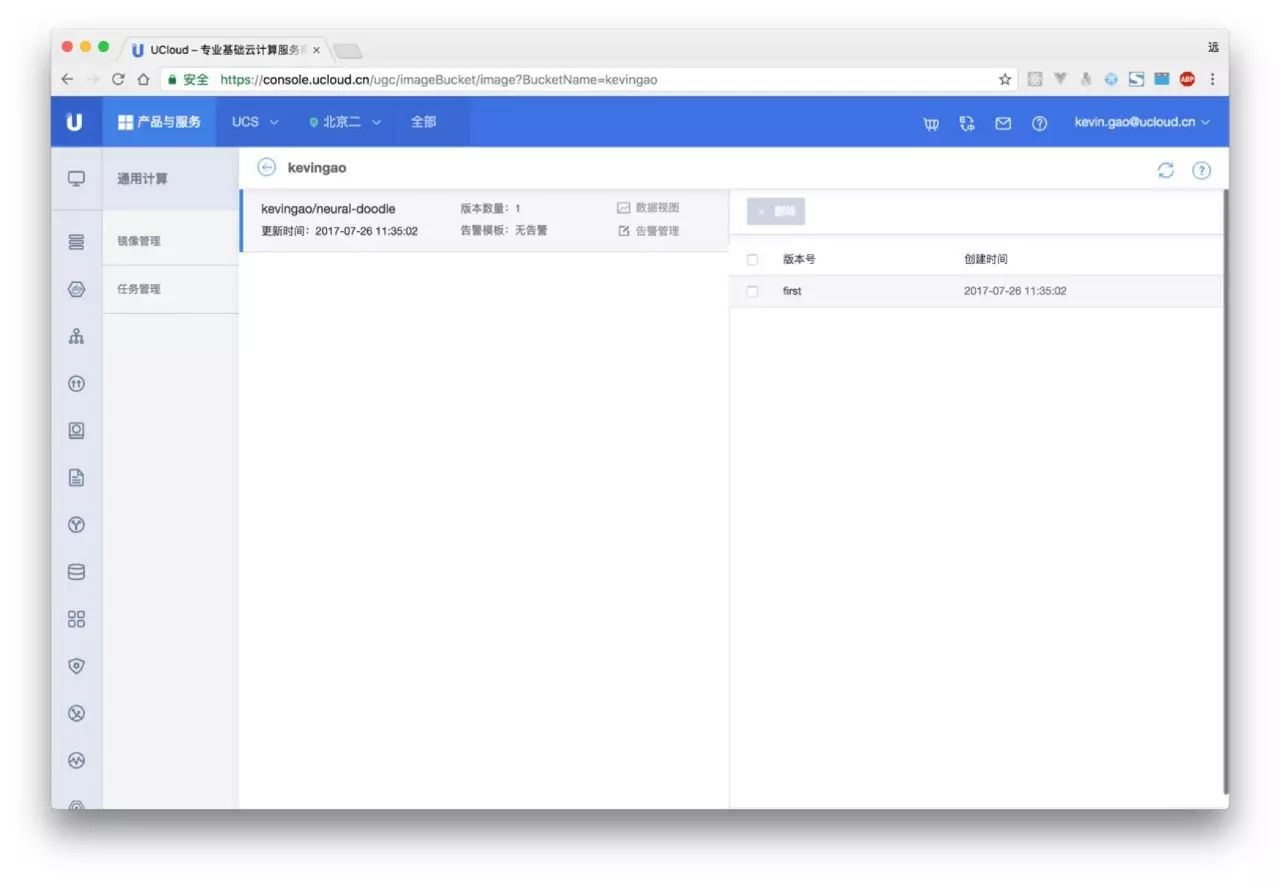Click the 版本数量: 1 label
The height and width of the screenshot is (882, 1280).
[x=490, y=208]
